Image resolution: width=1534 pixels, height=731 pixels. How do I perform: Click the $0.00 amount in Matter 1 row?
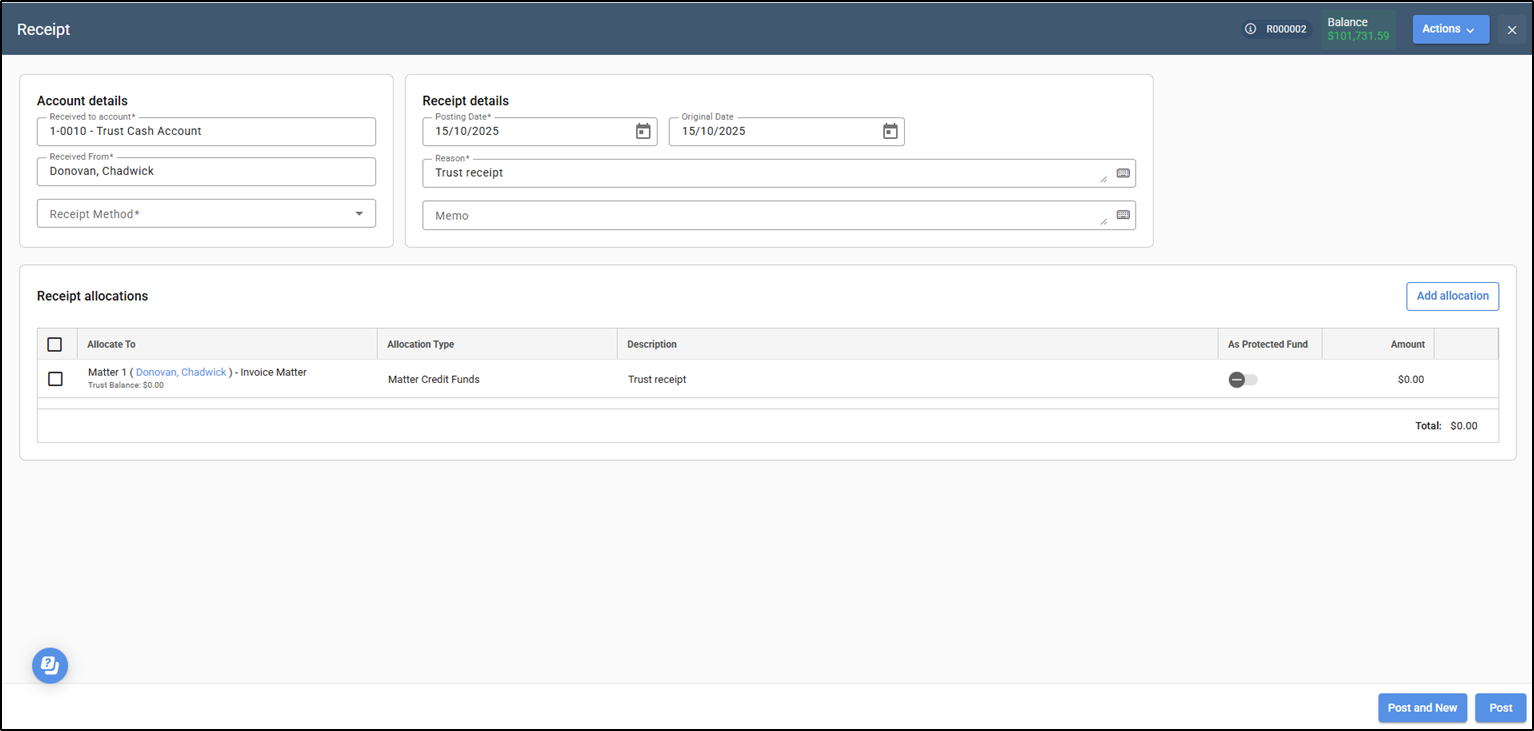pos(1411,379)
